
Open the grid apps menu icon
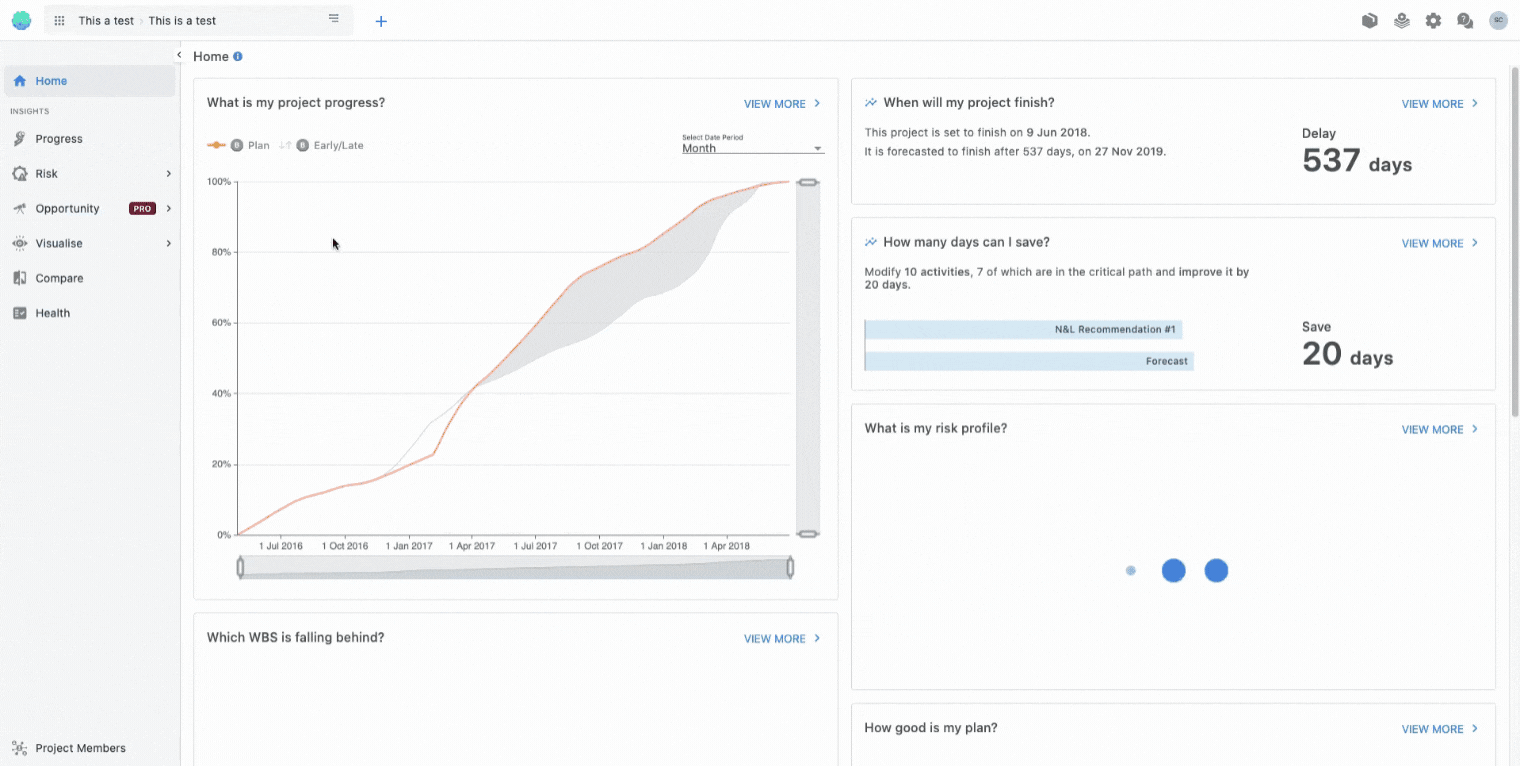pos(59,21)
